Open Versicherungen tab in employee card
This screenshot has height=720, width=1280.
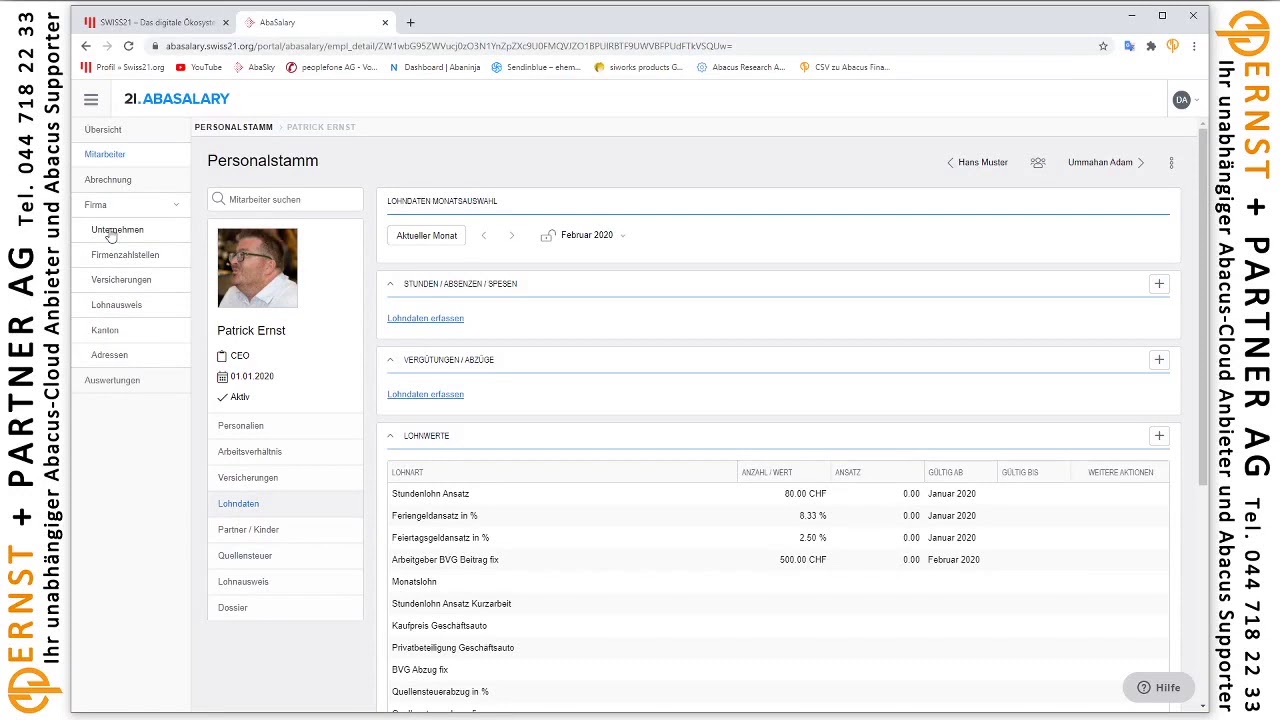pyautogui.click(x=285, y=478)
